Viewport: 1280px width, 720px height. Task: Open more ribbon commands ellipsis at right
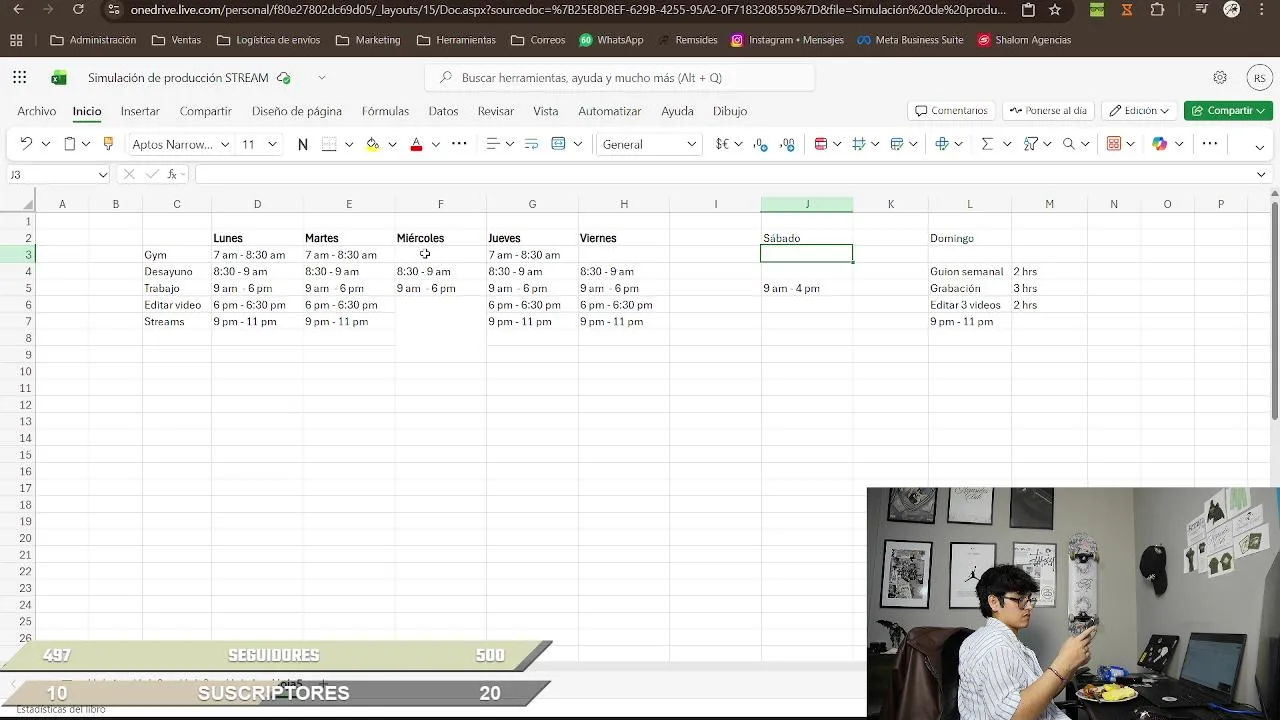click(1210, 144)
